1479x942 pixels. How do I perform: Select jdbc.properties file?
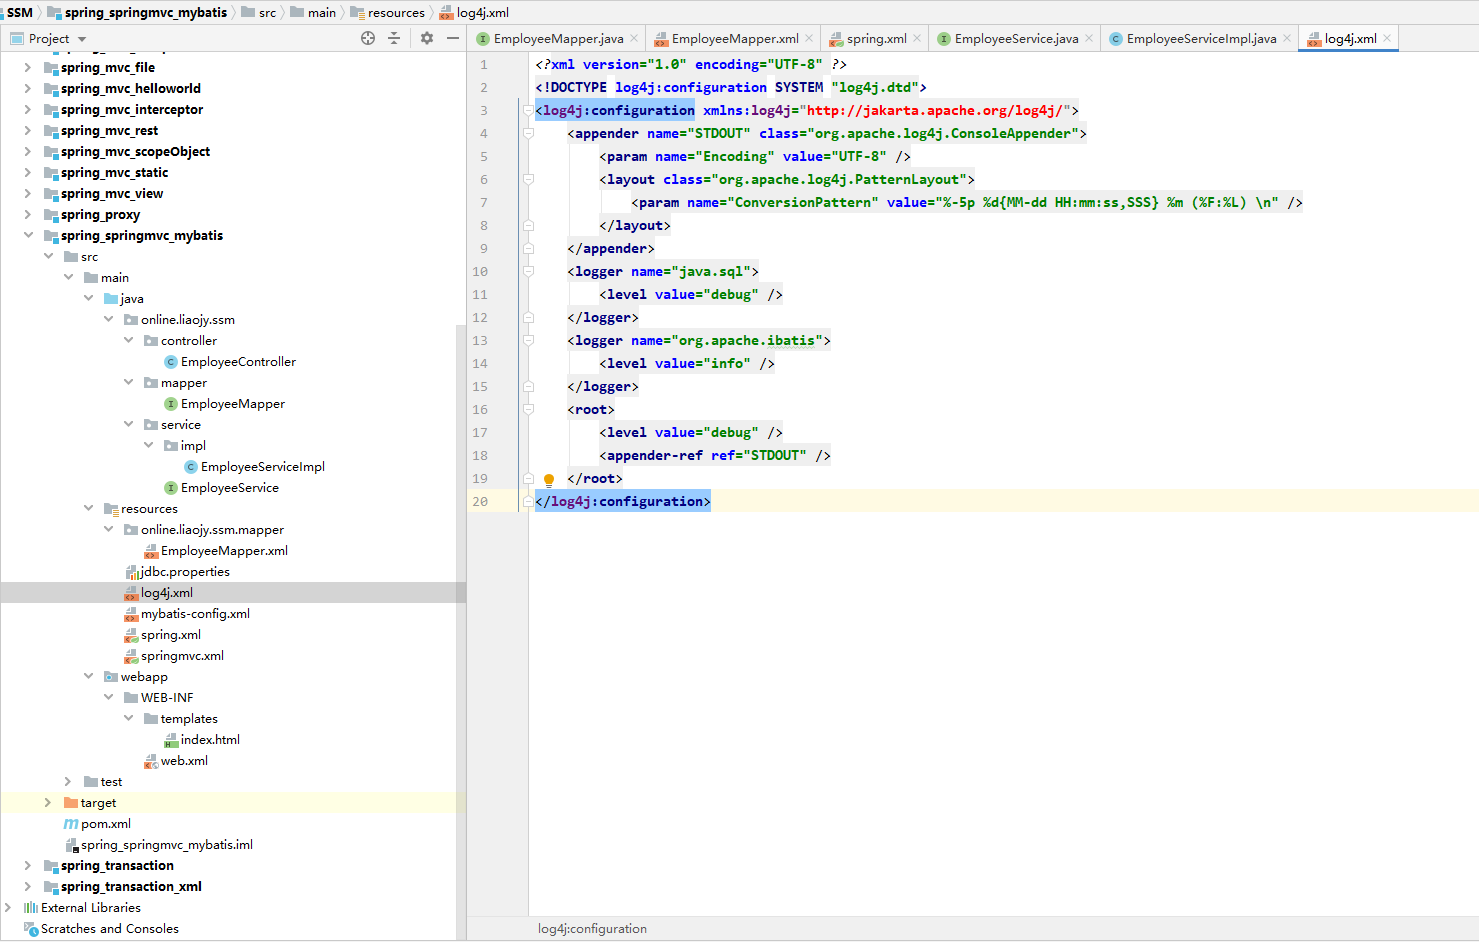(x=185, y=572)
